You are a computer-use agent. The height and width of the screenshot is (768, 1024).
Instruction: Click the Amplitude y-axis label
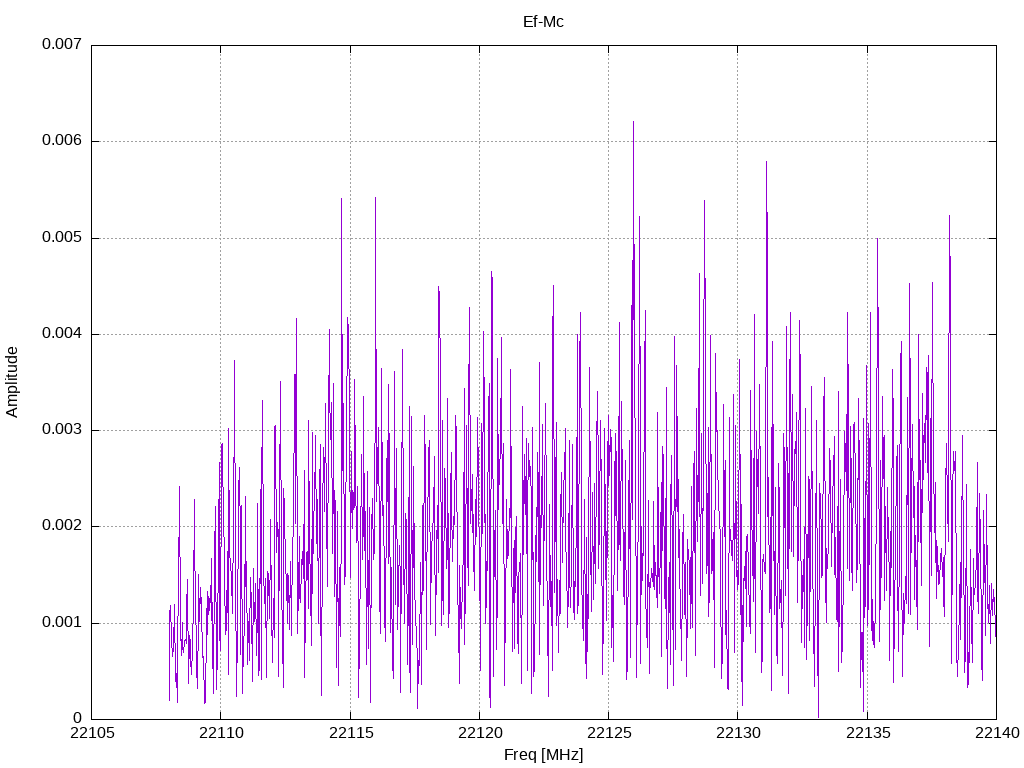tap(12, 382)
